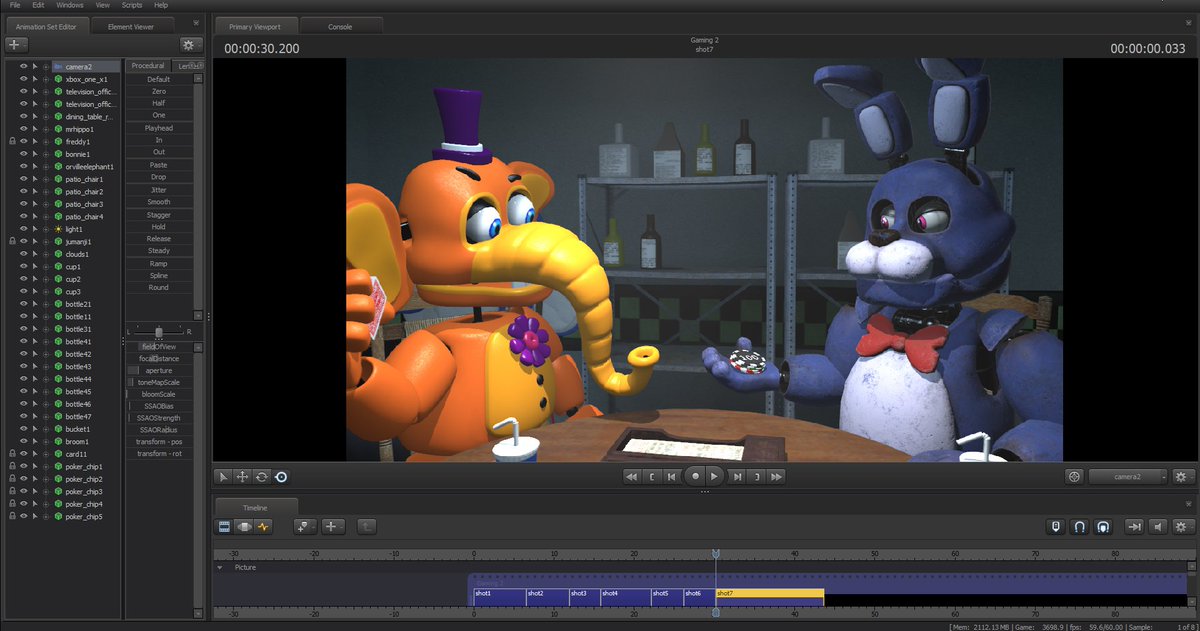Open timeline settings gear
Viewport: 1200px width, 631px height.
(x=1183, y=526)
